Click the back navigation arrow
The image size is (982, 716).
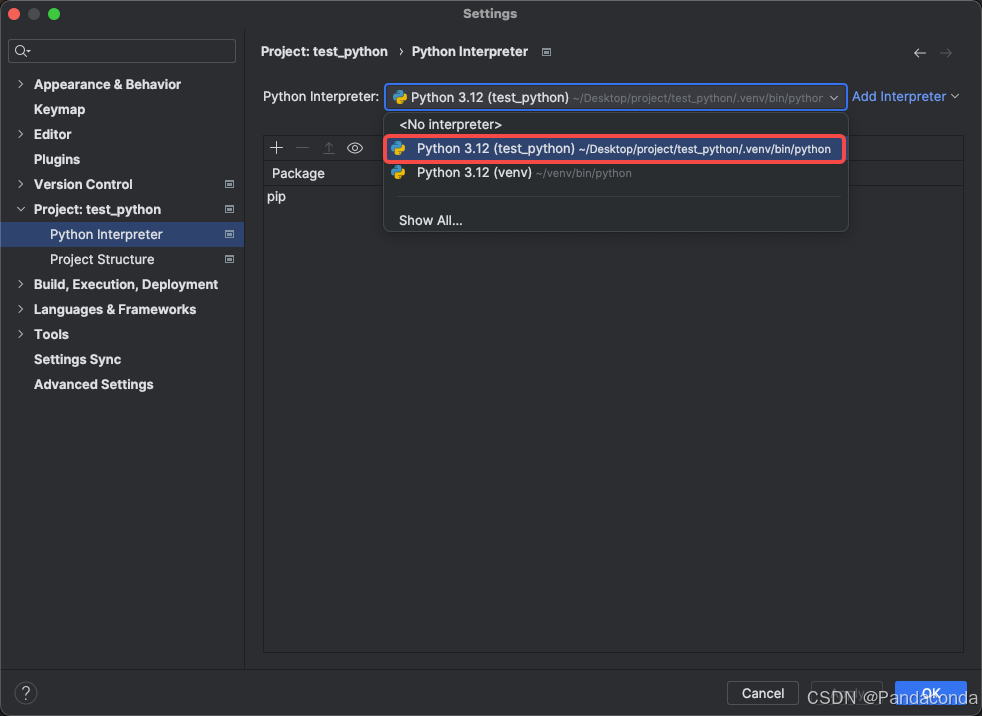pos(919,53)
